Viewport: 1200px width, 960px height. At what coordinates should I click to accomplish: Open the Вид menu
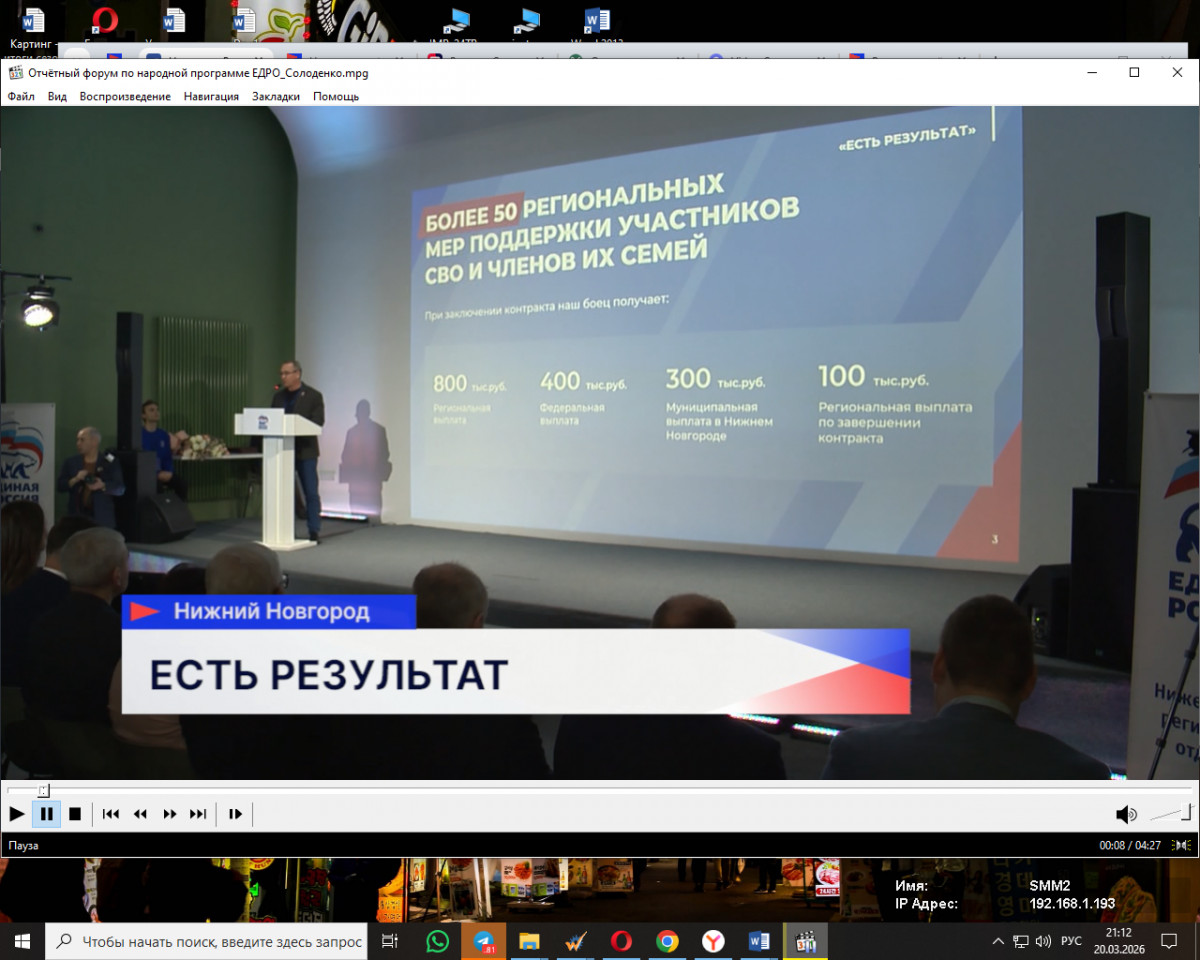click(x=57, y=96)
